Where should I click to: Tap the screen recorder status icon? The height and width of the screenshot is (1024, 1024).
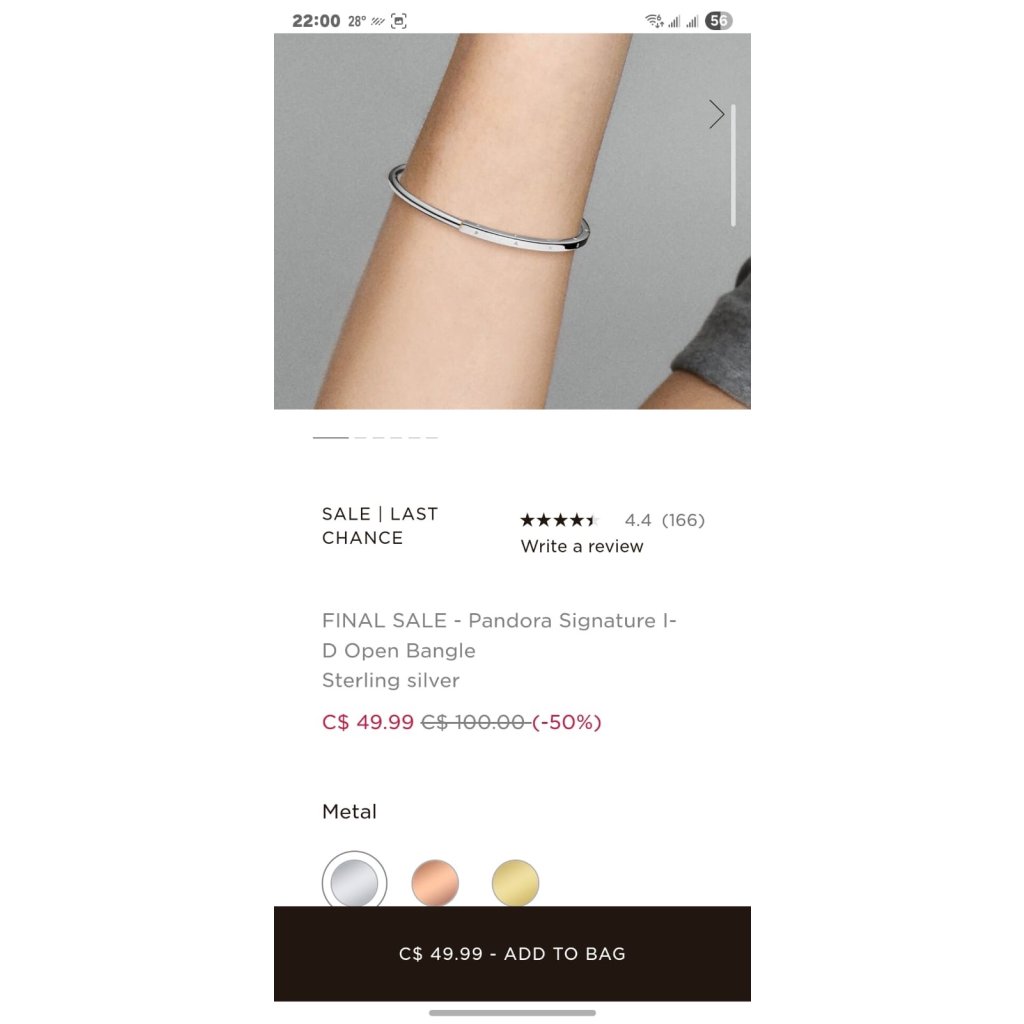point(398,21)
